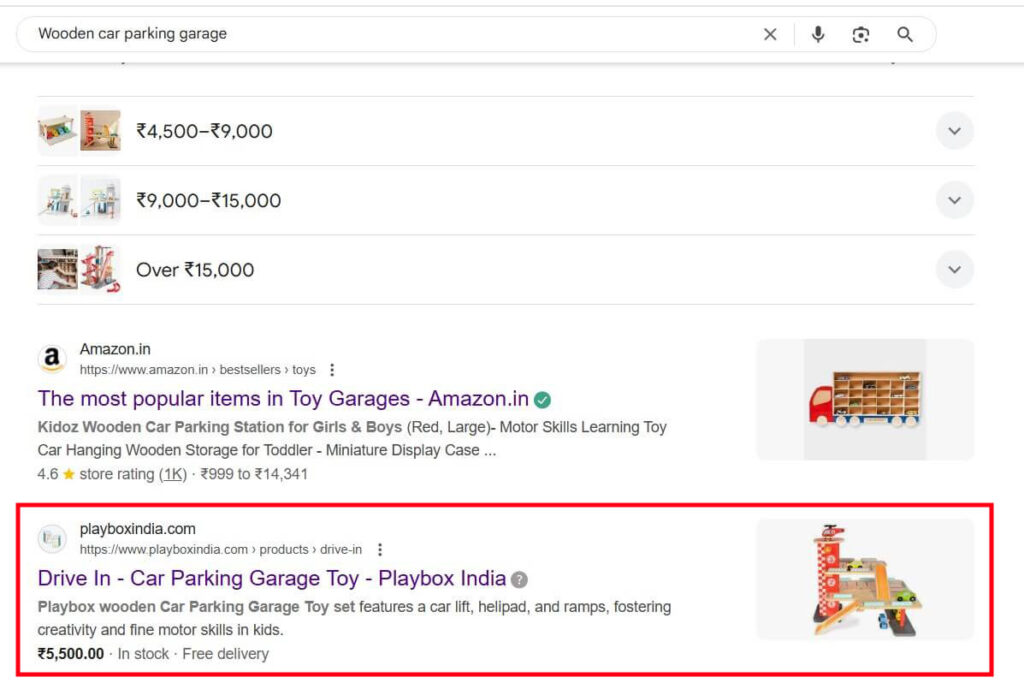The height and width of the screenshot is (683, 1024).
Task: Click the playboxindia.com products drive-in URL
Action: coord(221,550)
